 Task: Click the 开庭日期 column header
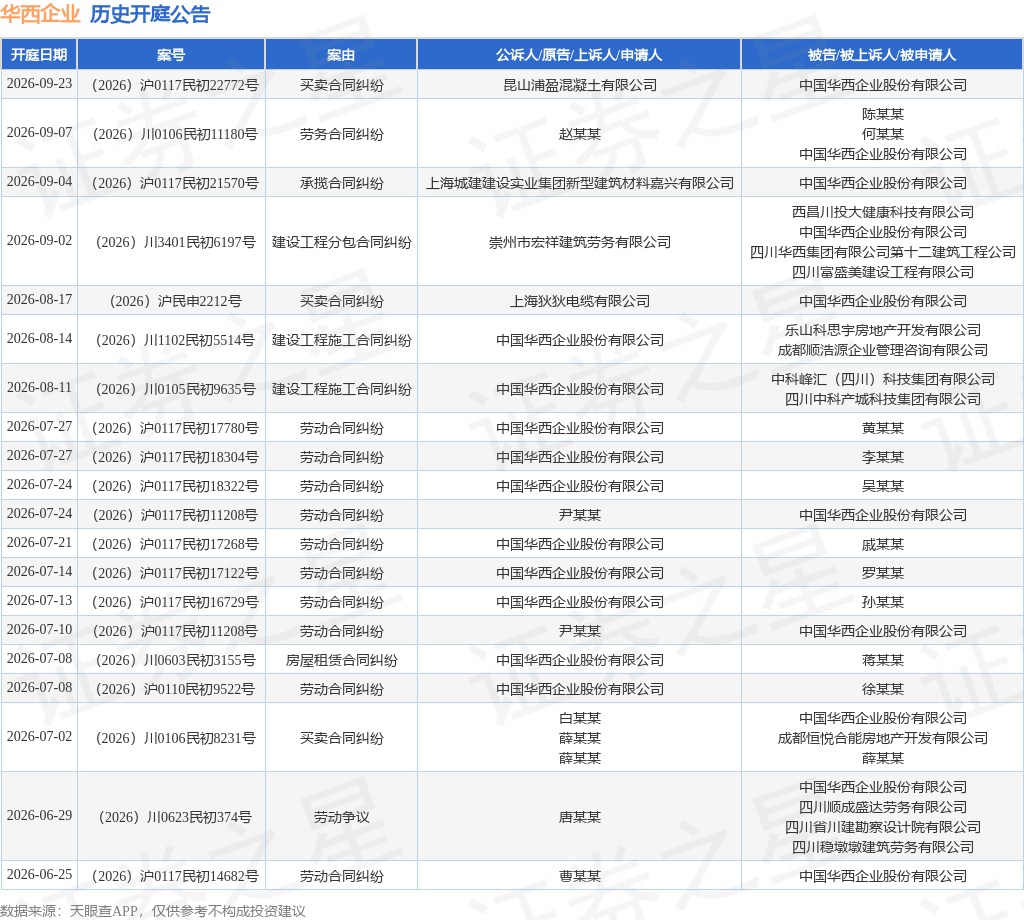39,55
